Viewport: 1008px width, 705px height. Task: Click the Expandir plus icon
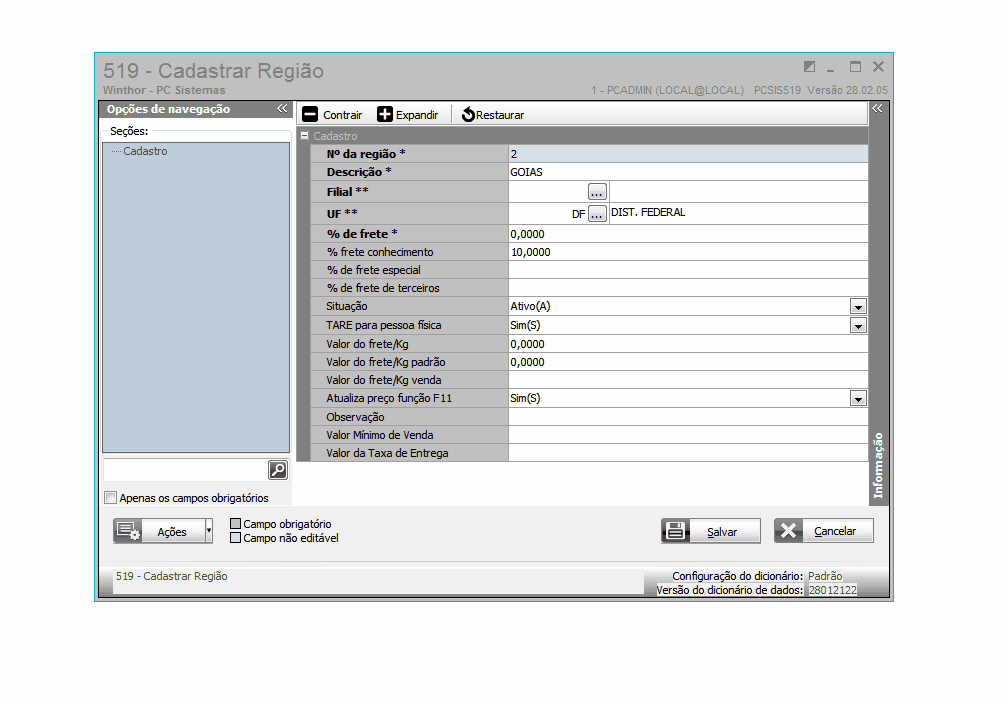384,114
